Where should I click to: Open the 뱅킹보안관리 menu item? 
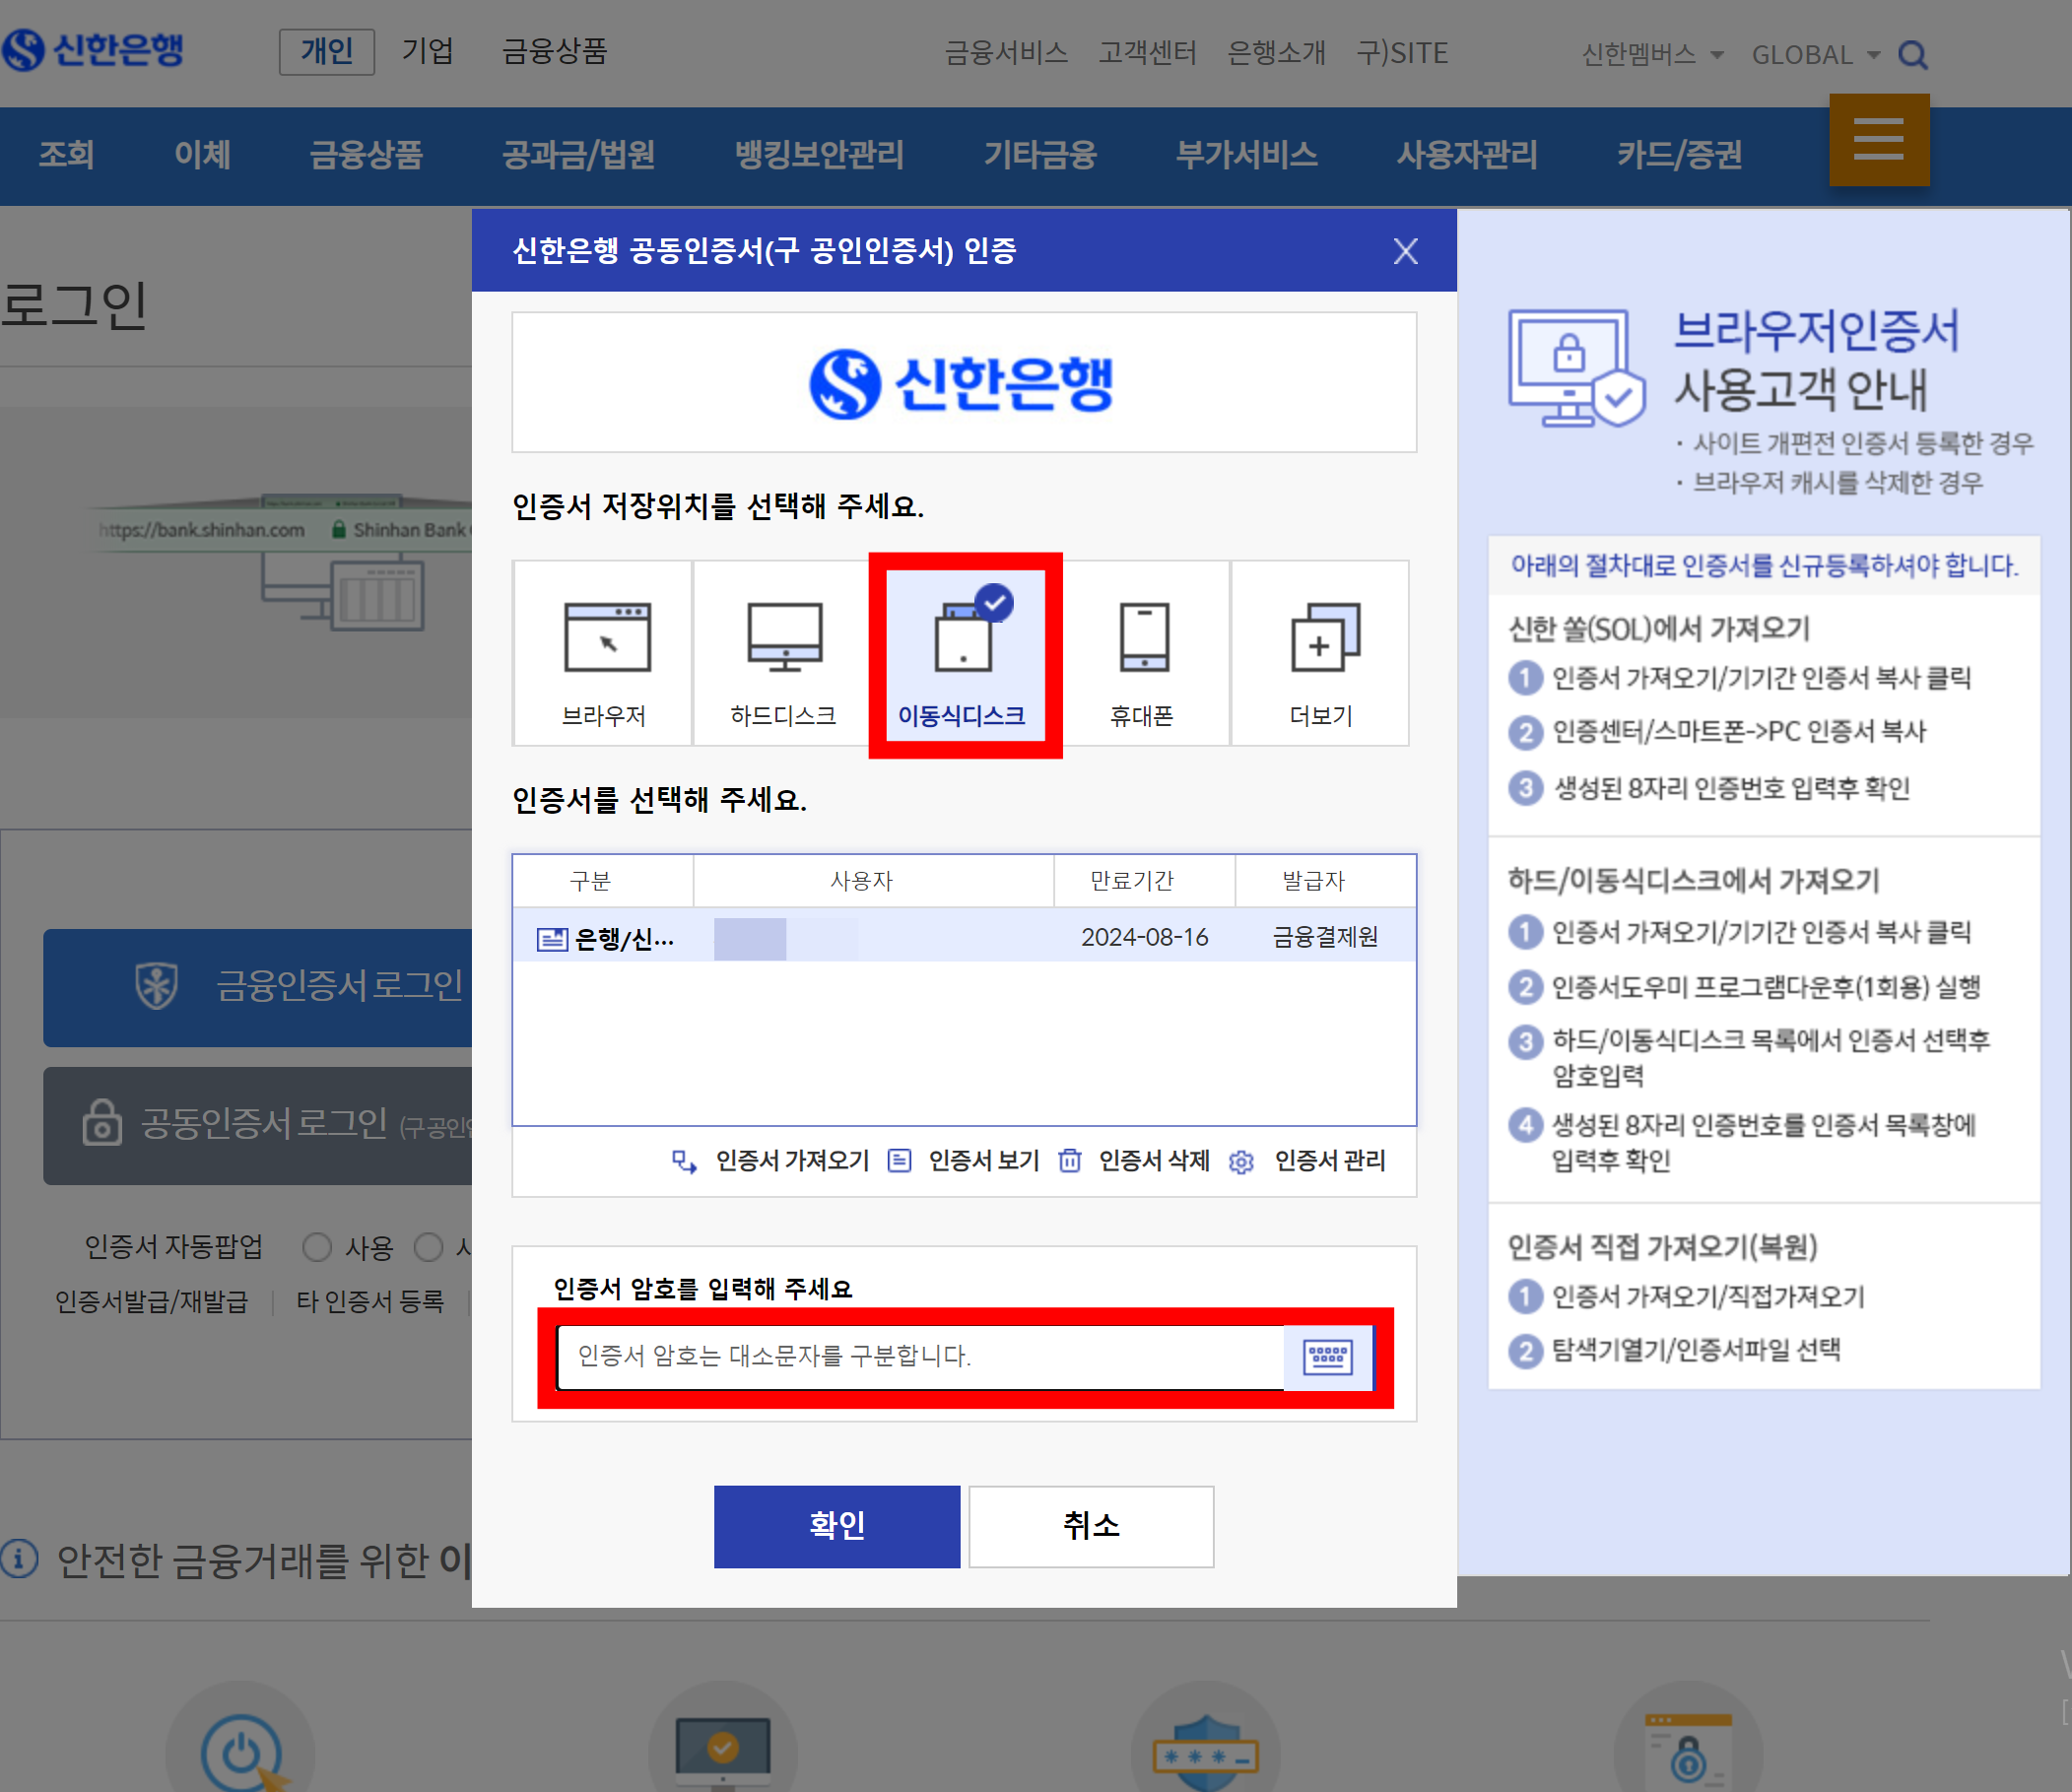coord(818,155)
